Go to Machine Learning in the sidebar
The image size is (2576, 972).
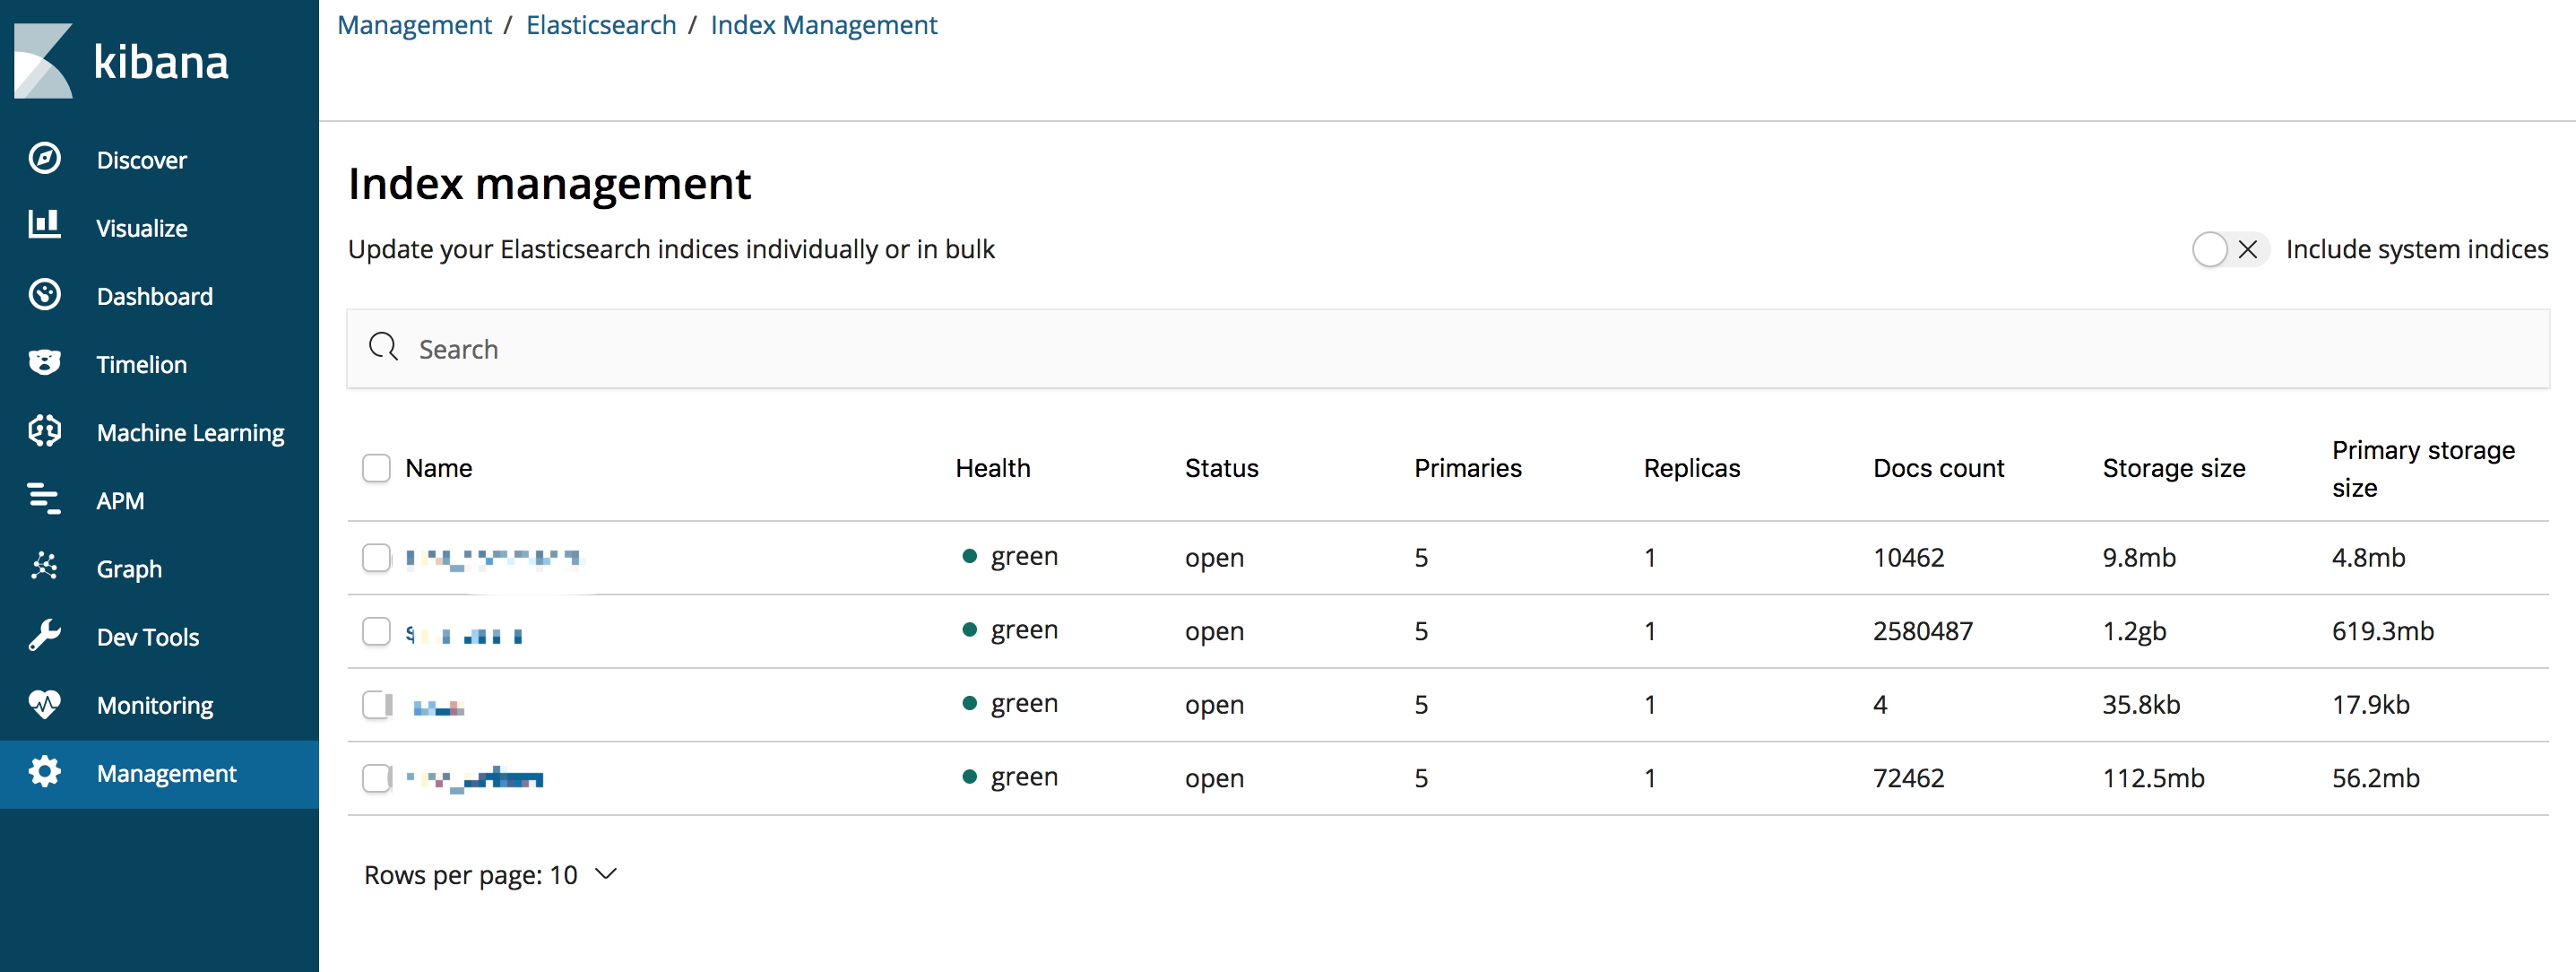click(191, 433)
